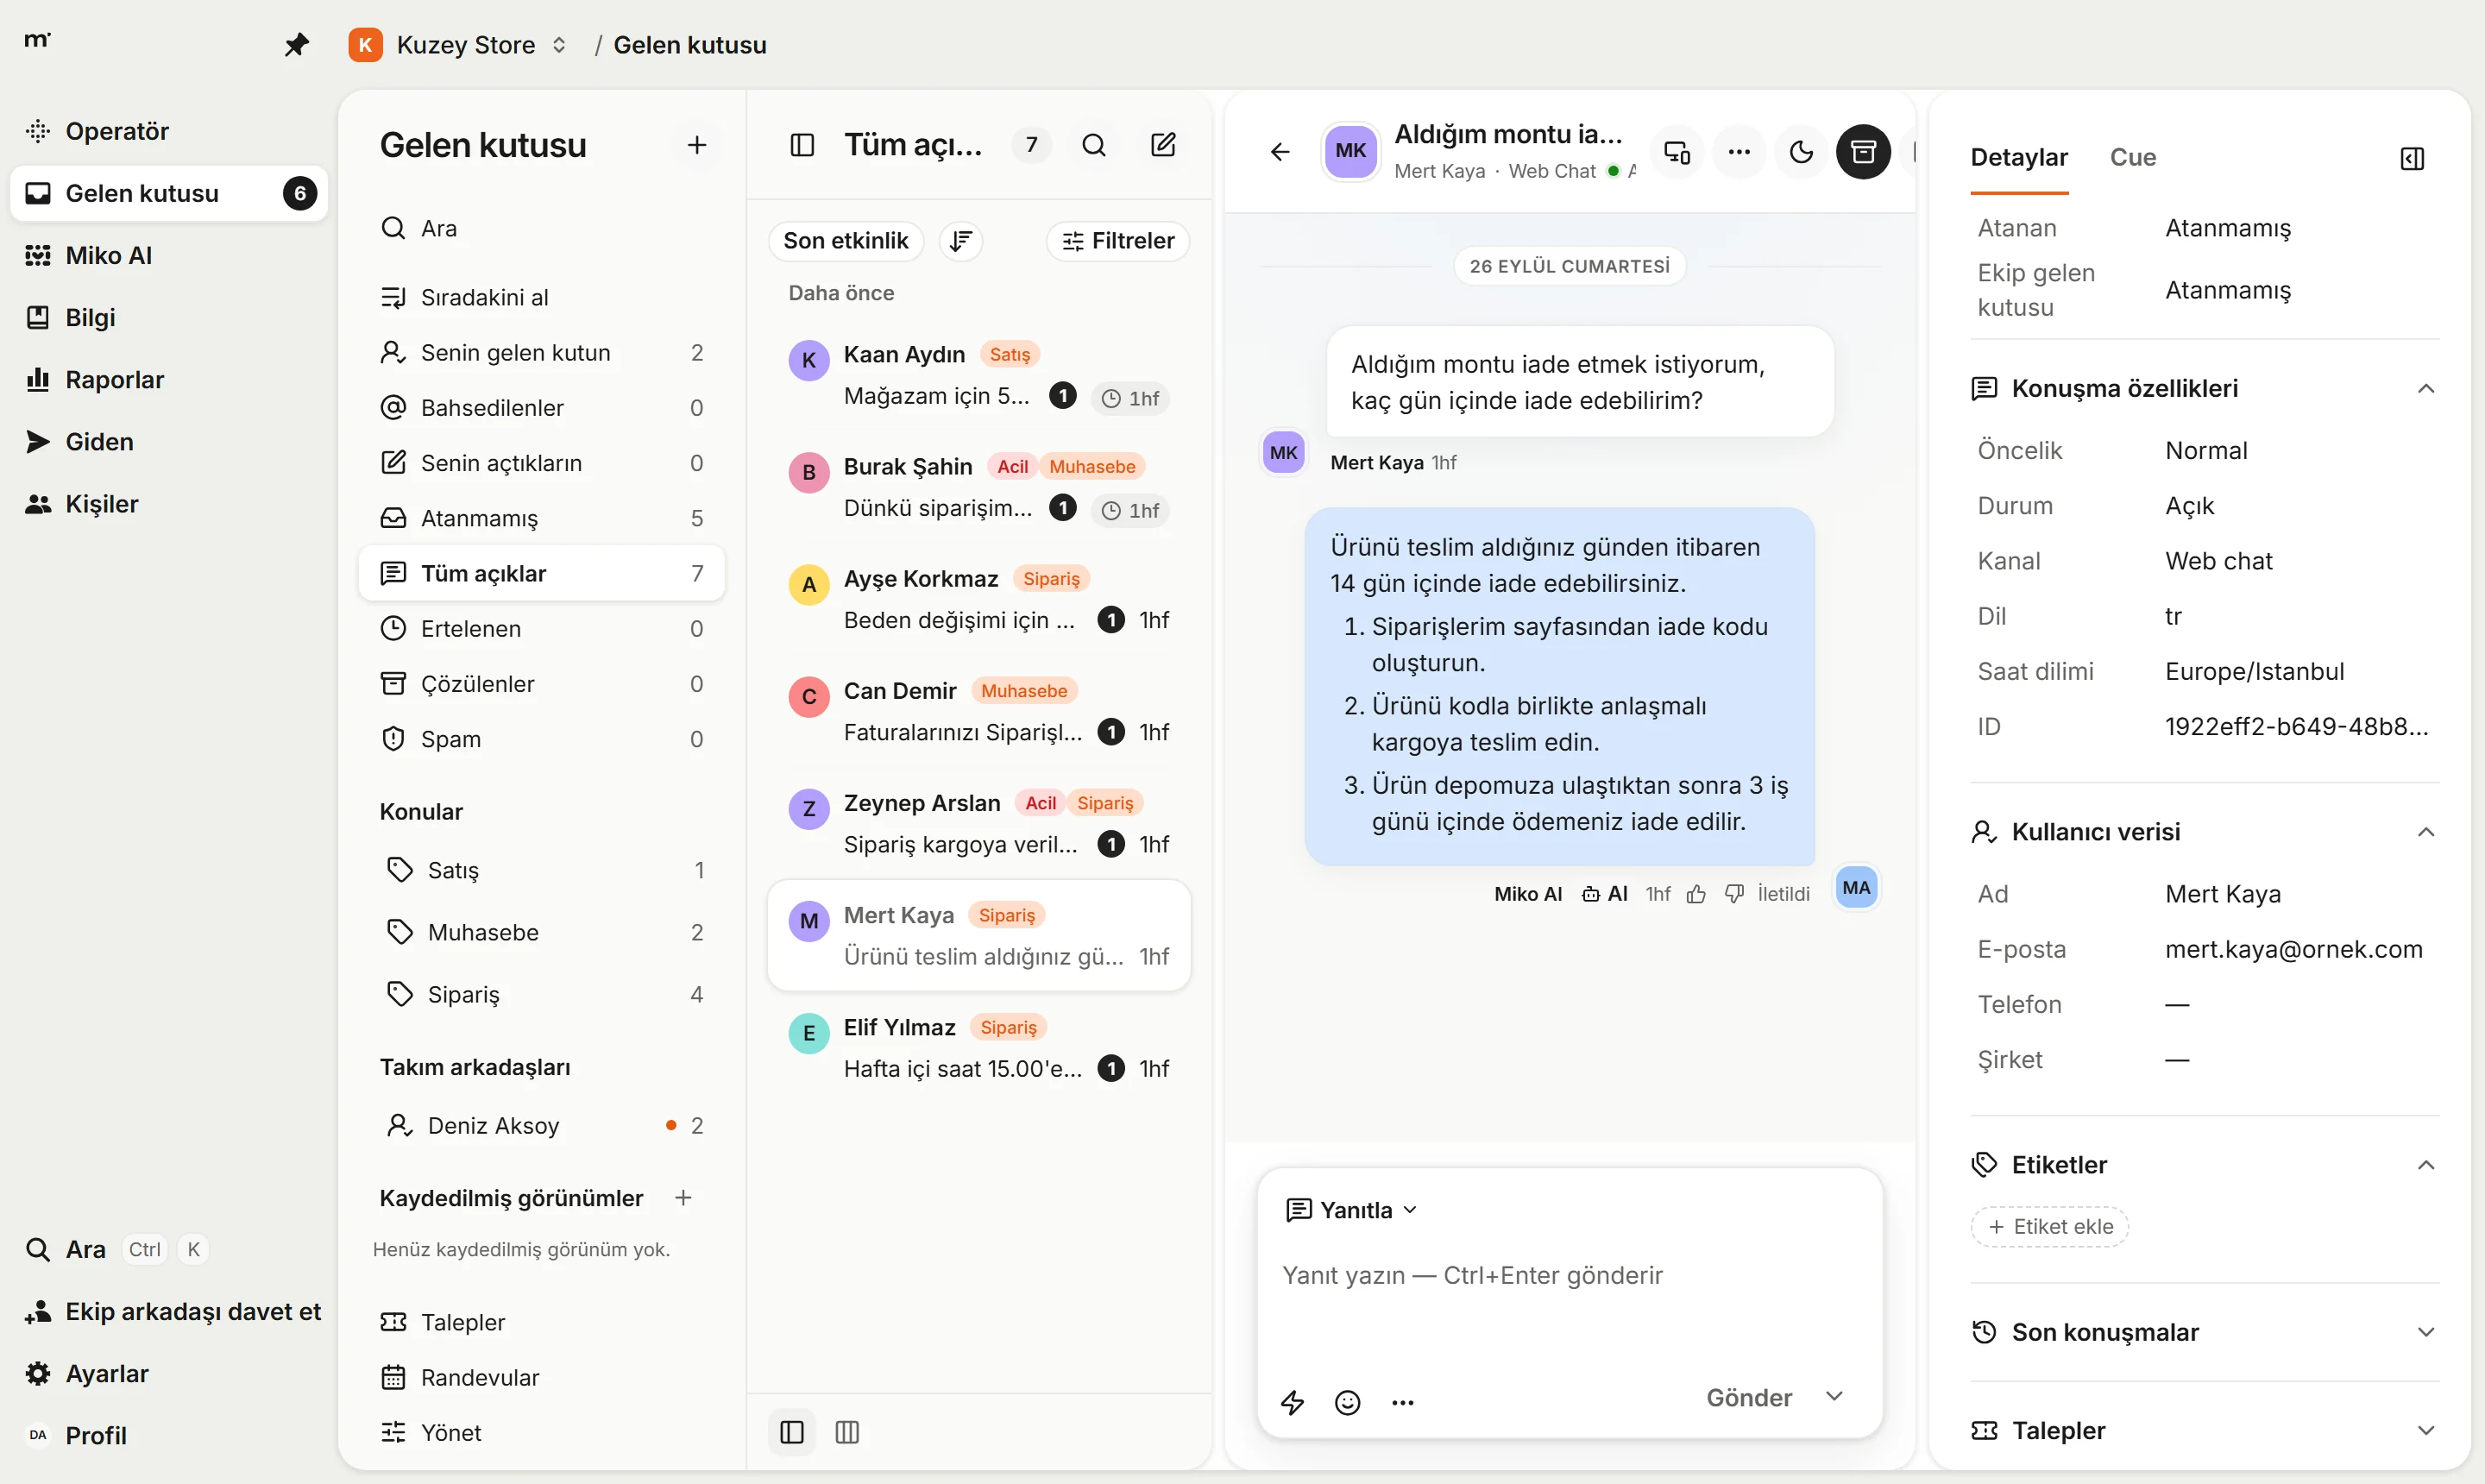Open the three-dot menu in the conversation header
The image size is (2485, 1484).
(x=1739, y=152)
